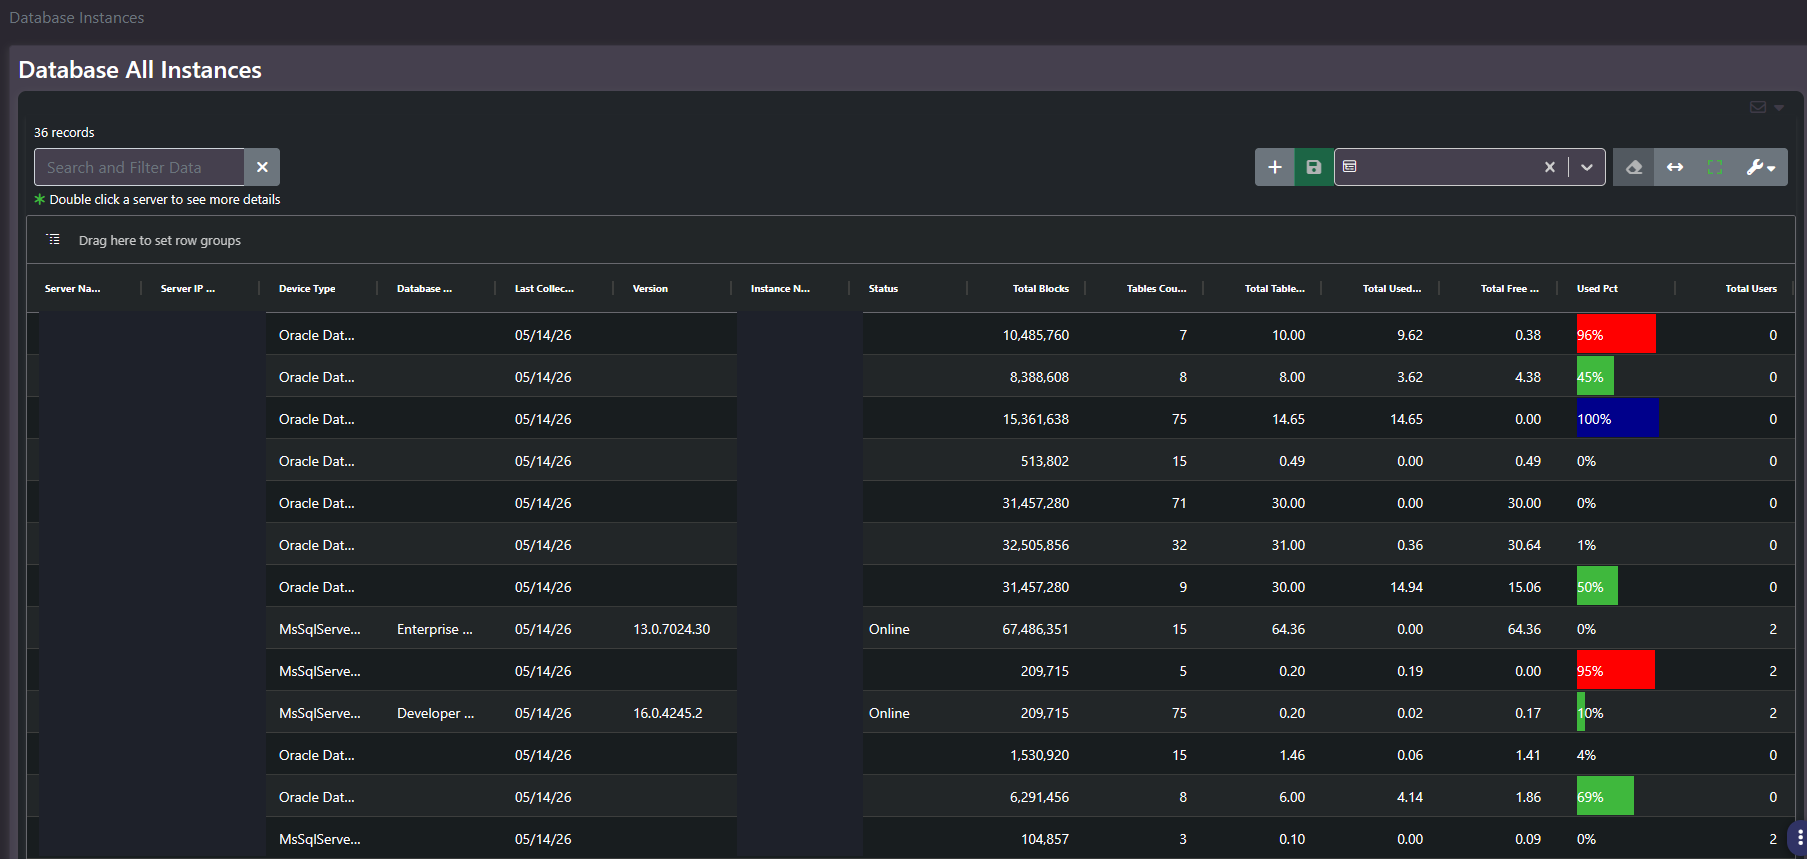
Task: Clear the search field with the X button
Action: (262, 167)
